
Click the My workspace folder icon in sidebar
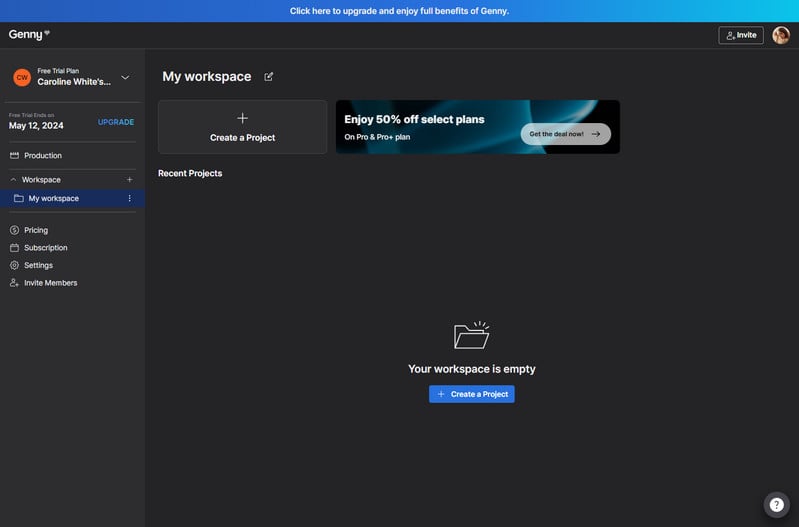[x=18, y=198]
